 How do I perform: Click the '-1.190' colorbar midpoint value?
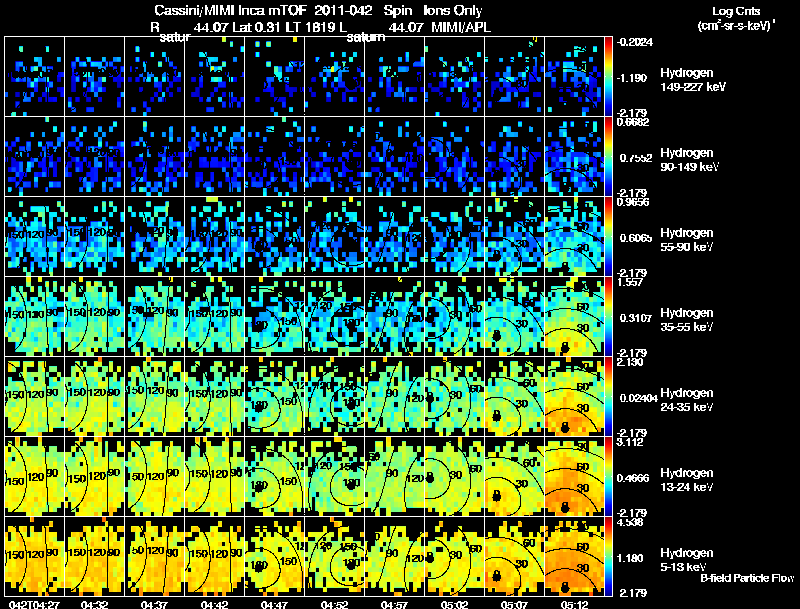click(633, 78)
